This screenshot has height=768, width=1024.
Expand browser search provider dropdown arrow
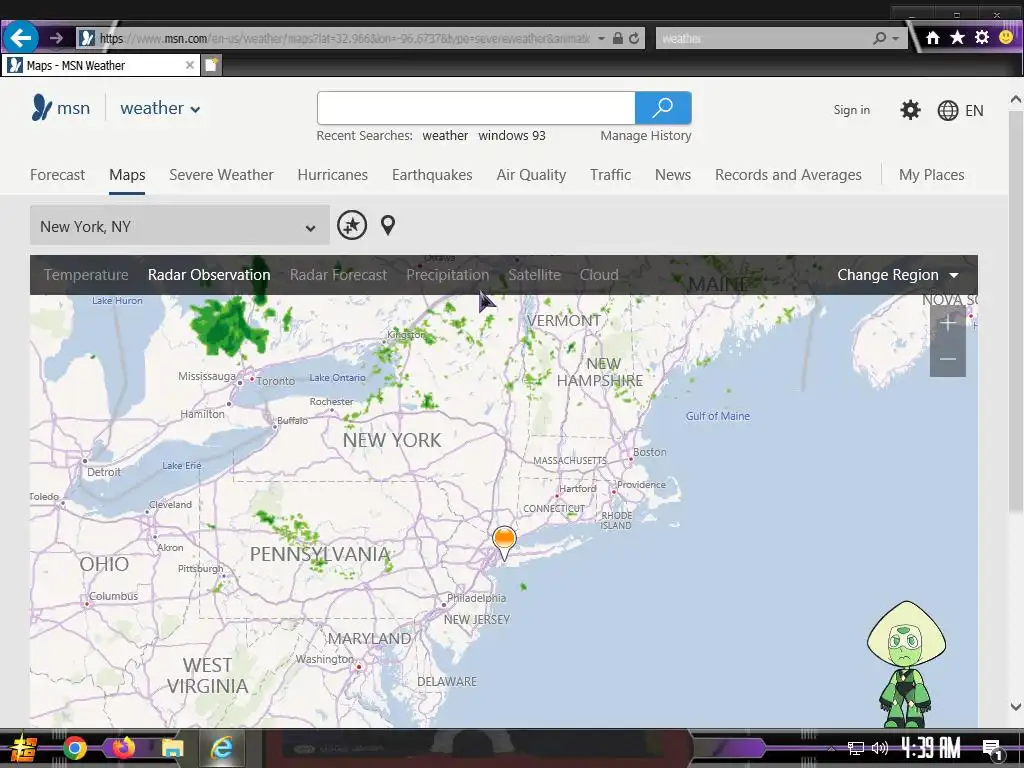coord(896,39)
